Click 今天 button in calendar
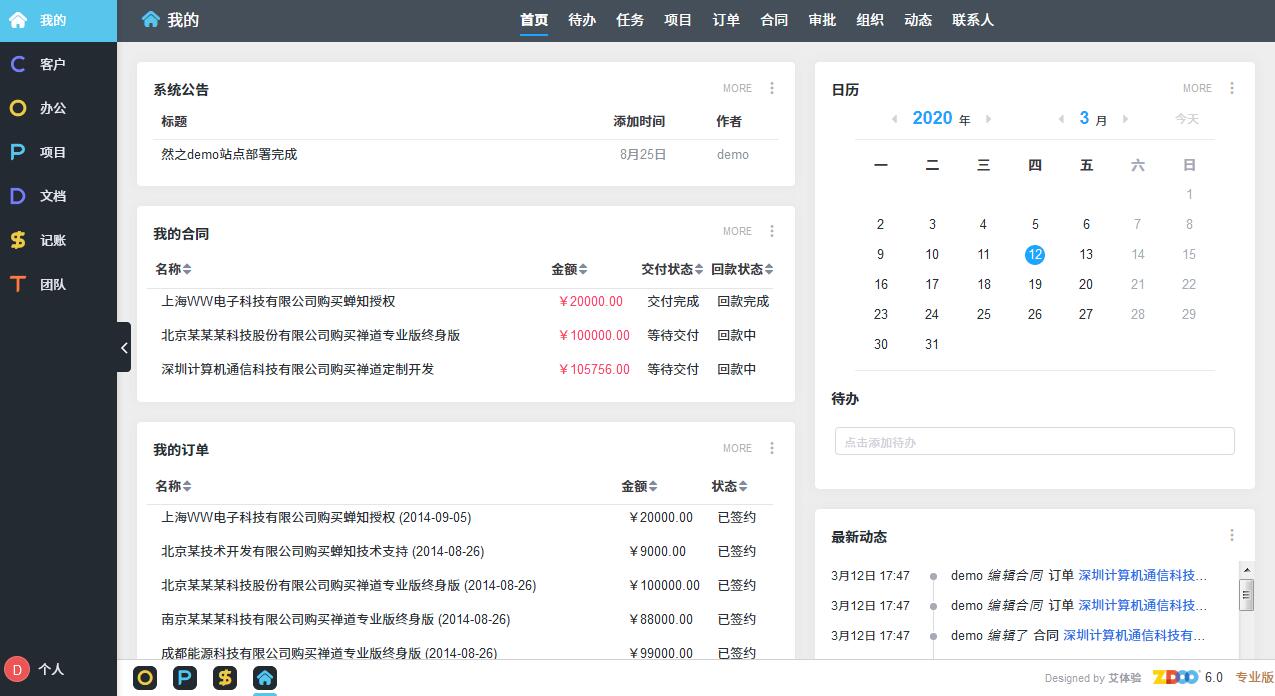 point(1186,119)
